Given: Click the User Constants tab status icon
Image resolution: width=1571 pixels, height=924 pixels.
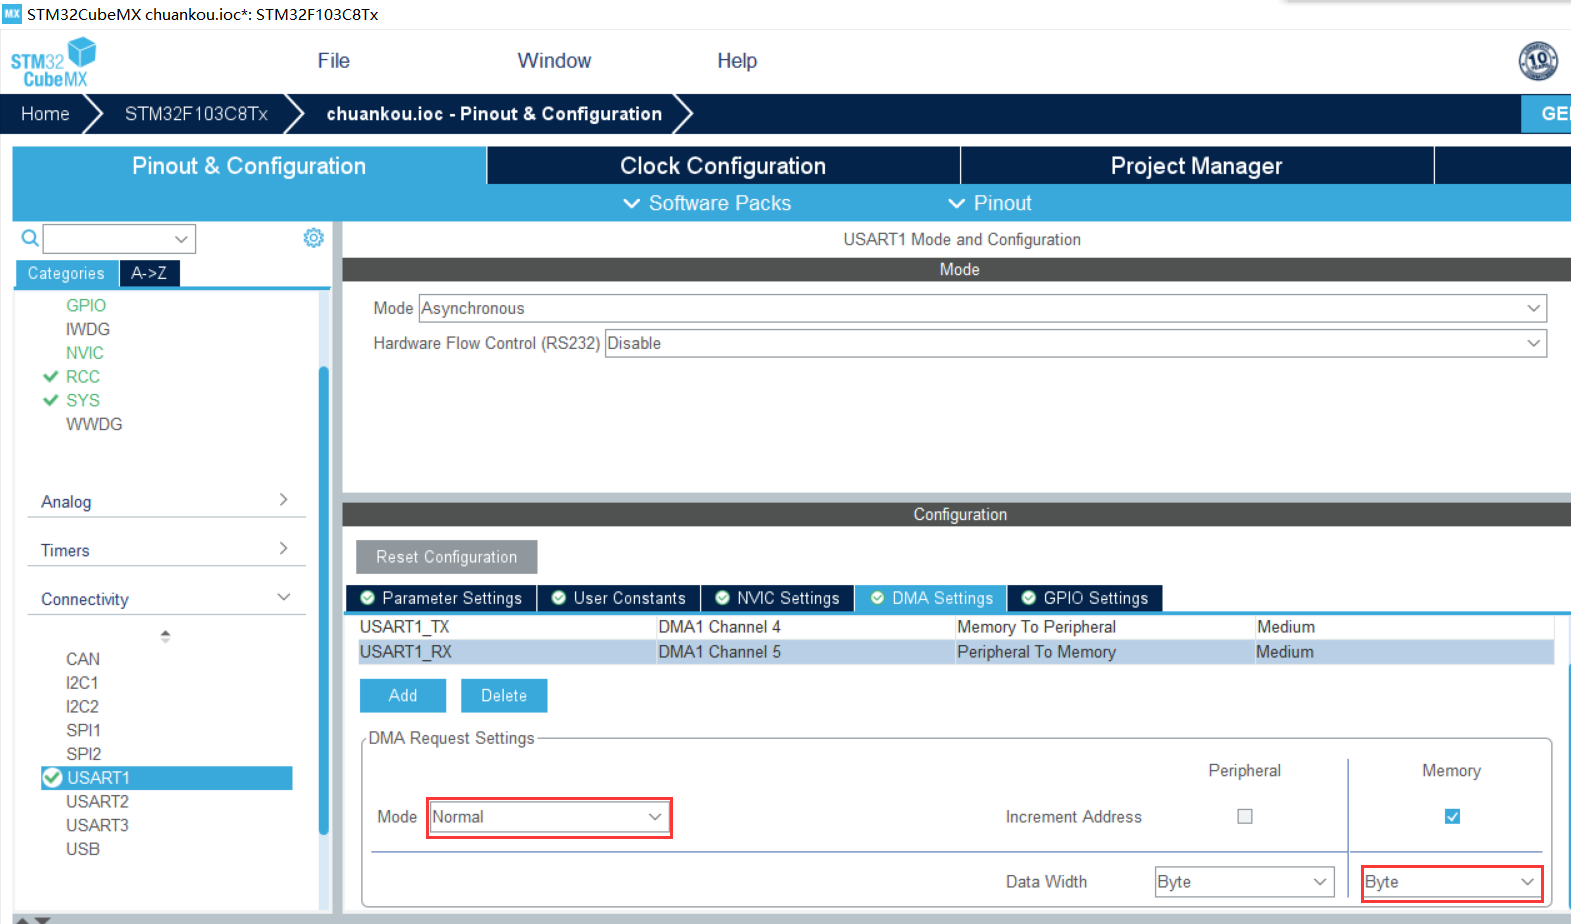Looking at the screenshot, I should (x=559, y=598).
